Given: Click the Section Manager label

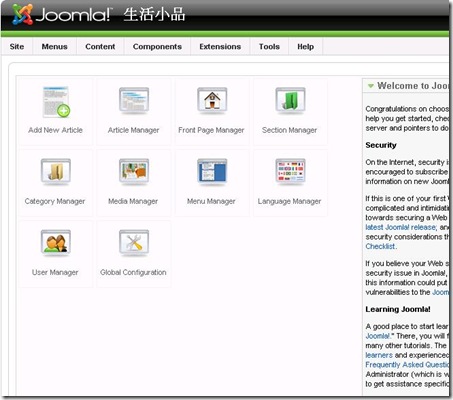Looking at the screenshot, I should pos(289,130).
